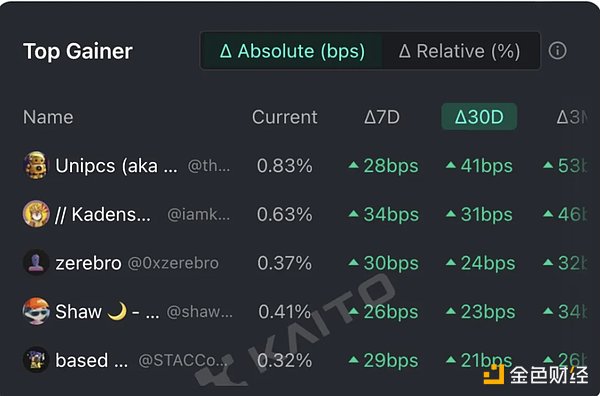Click the info icon beside Relative toggle
Viewport: 600px width, 396px height.
click(557, 51)
